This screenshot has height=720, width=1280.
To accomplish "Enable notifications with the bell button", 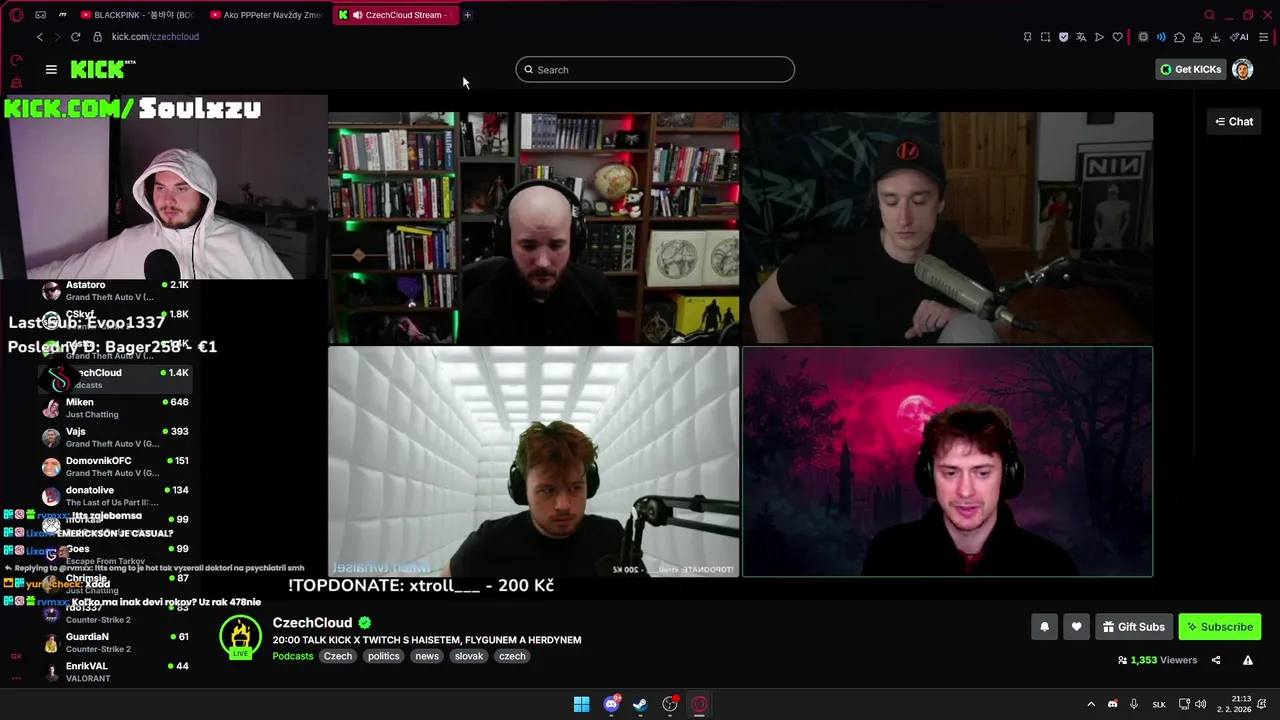I will (1044, 627).
